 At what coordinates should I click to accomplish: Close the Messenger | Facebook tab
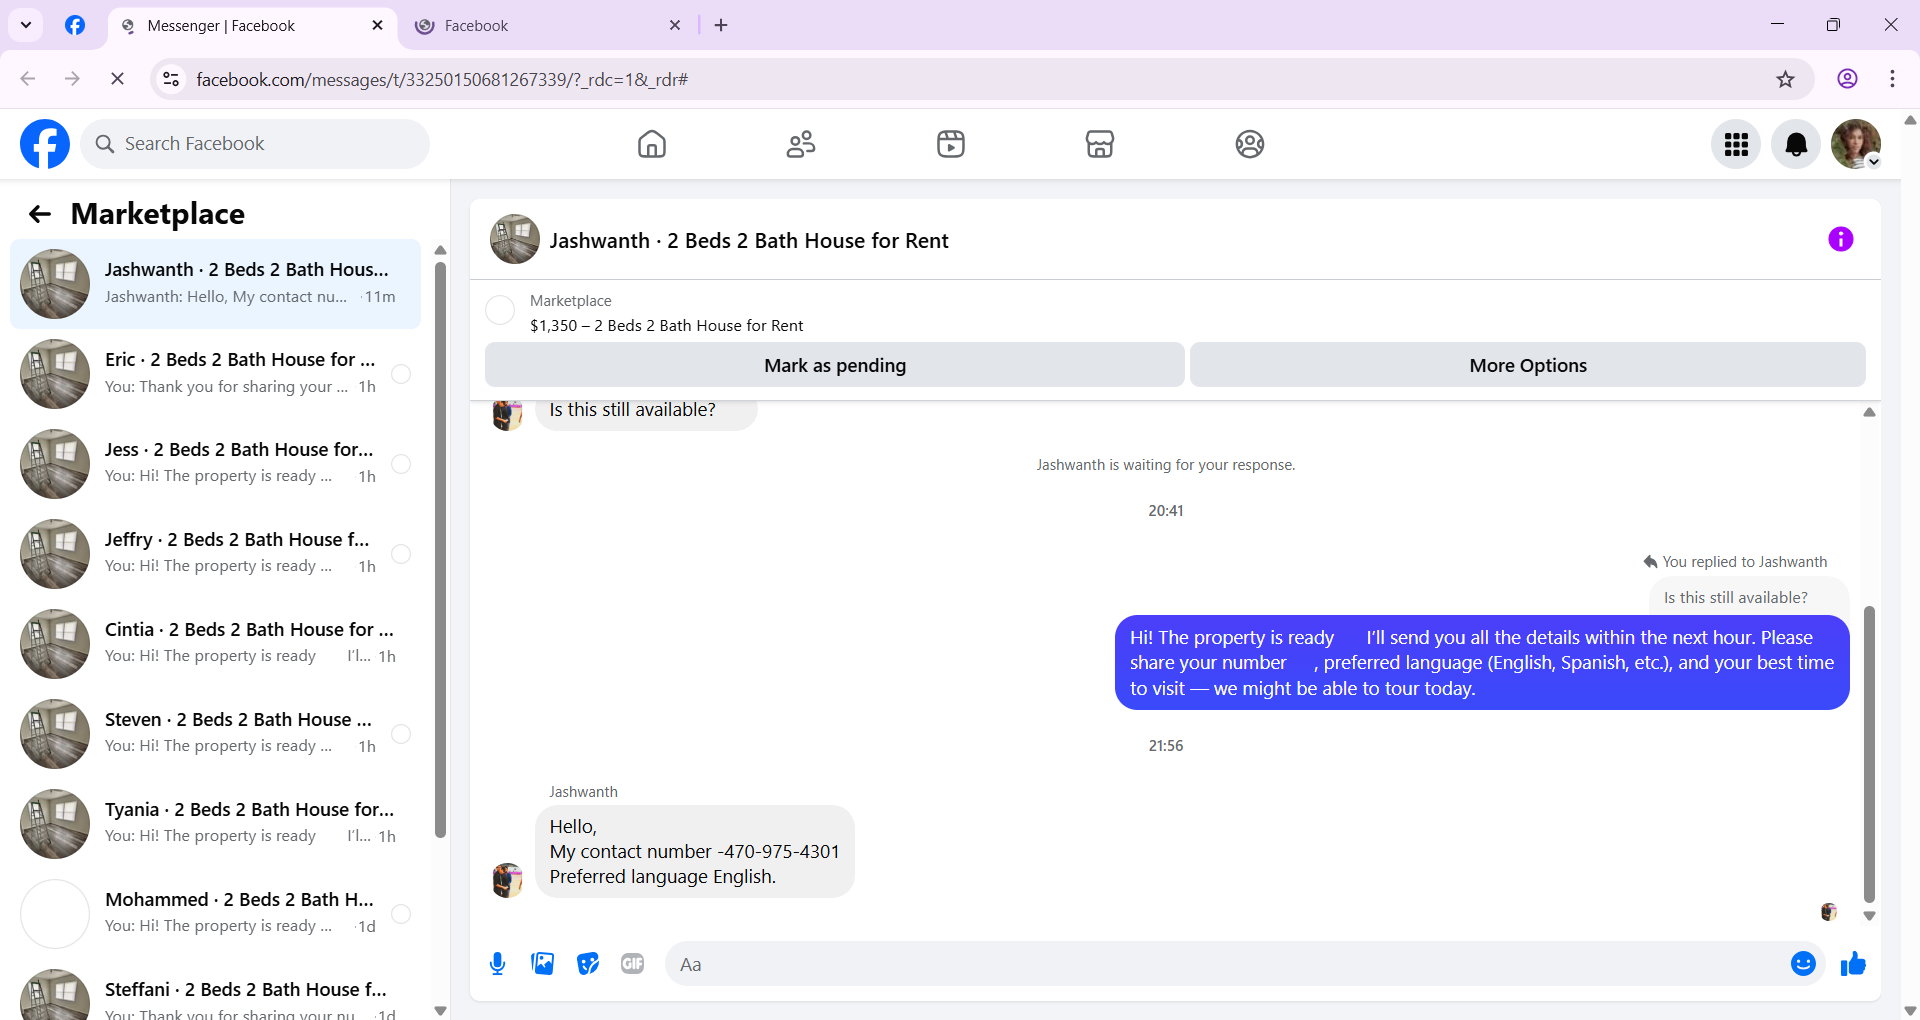point(377,25)
